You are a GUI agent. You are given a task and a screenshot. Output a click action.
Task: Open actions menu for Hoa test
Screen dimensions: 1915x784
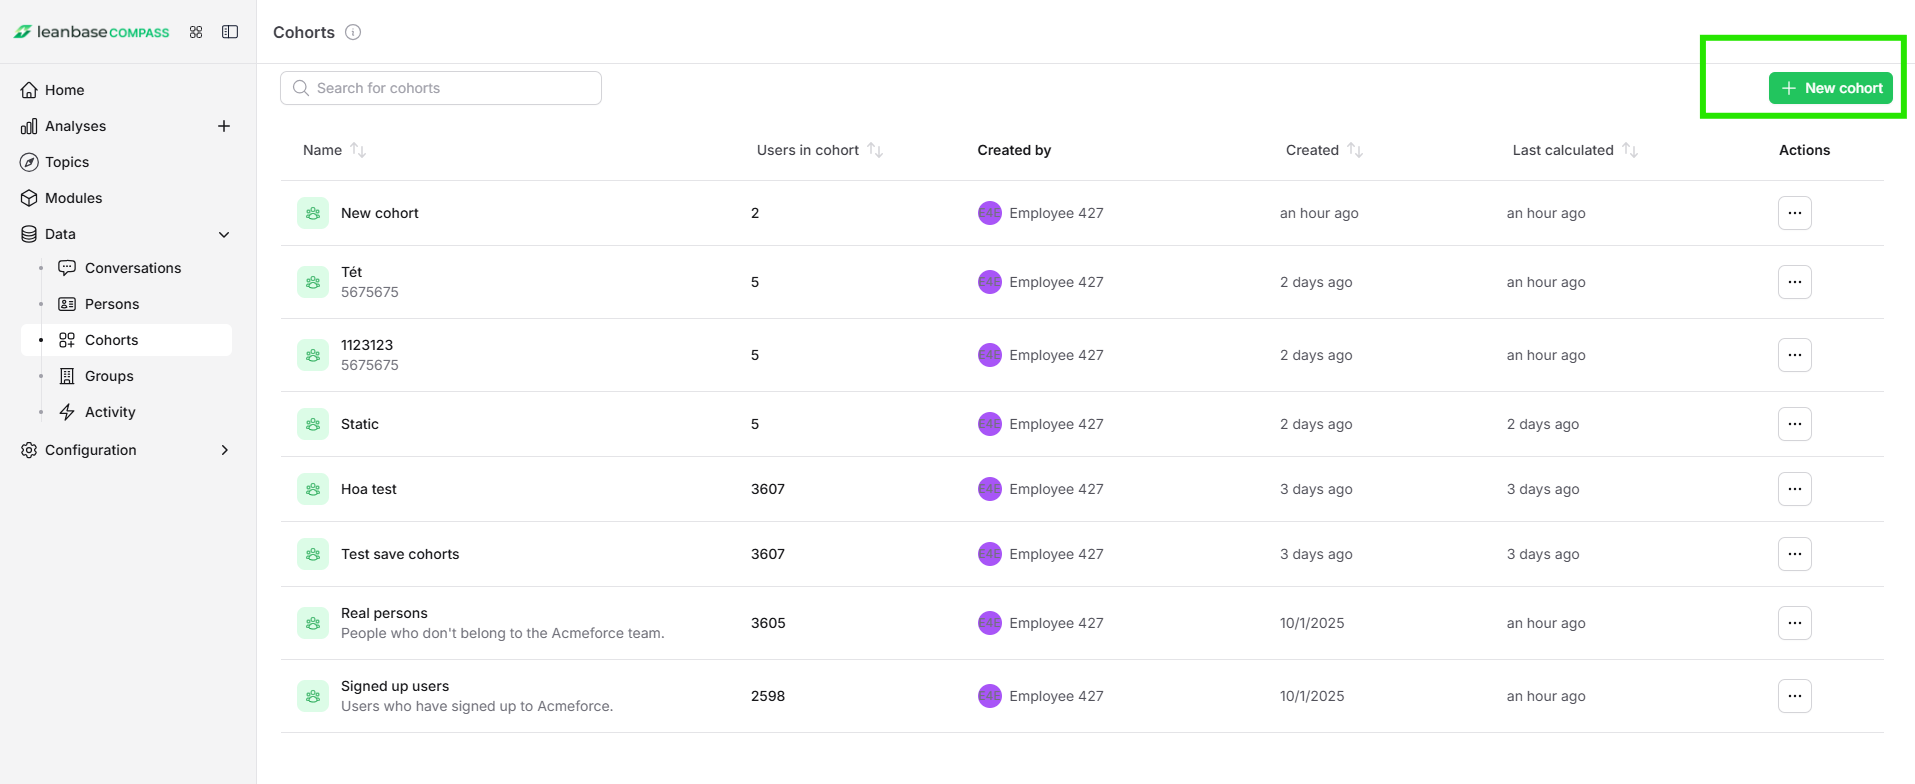[1794, 489]
